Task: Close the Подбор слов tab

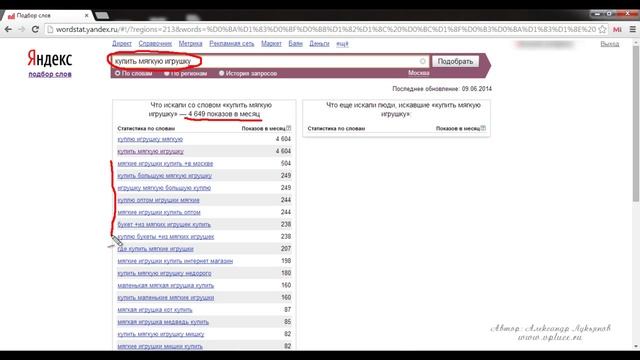Action: click(87, 15)
